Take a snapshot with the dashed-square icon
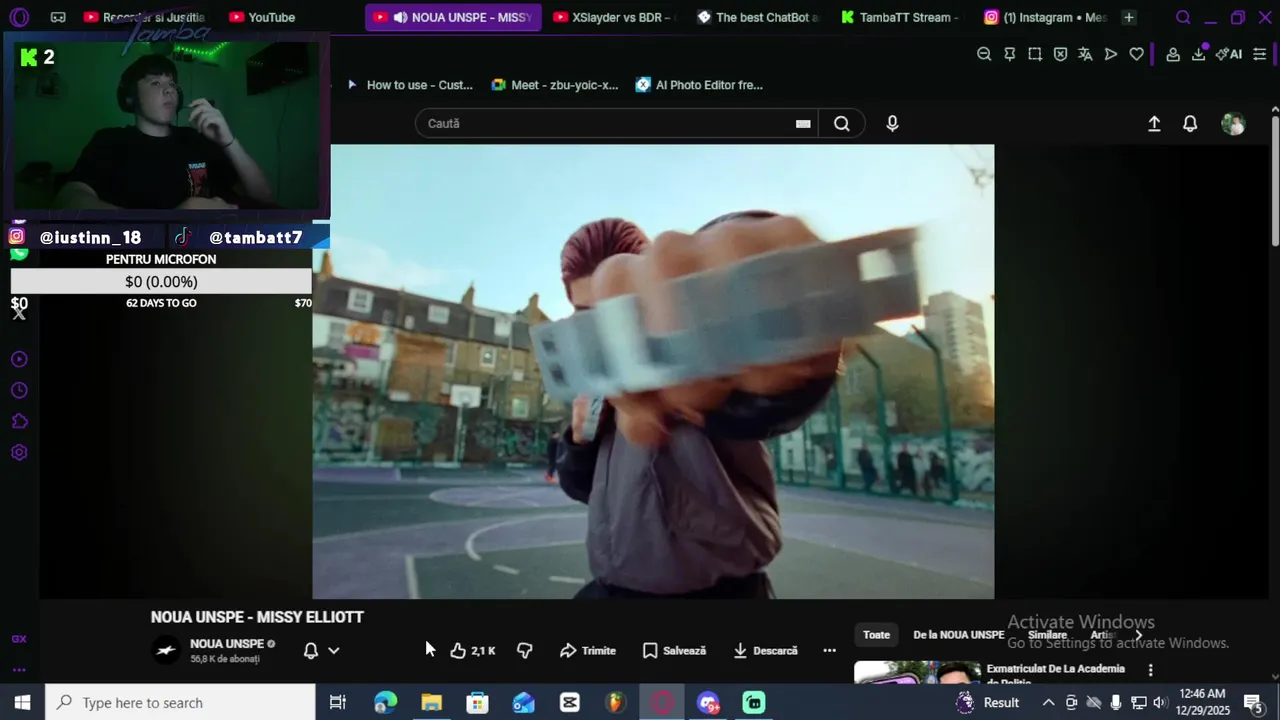Image resolution: width=1280 pixels, height=720 pixels. click(1035, 54)
